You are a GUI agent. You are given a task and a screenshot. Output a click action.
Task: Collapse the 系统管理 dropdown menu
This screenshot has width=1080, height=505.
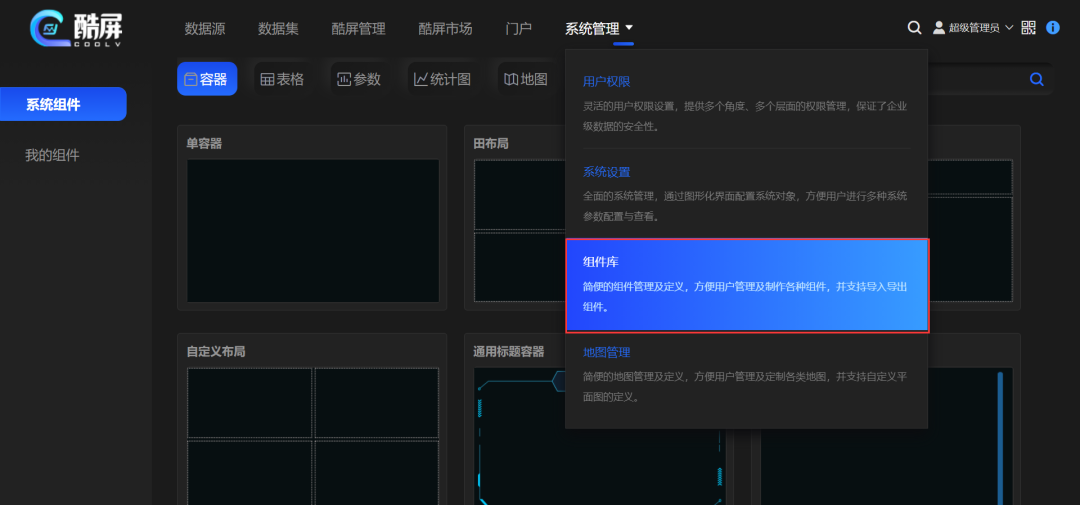(x=599, y=29)
